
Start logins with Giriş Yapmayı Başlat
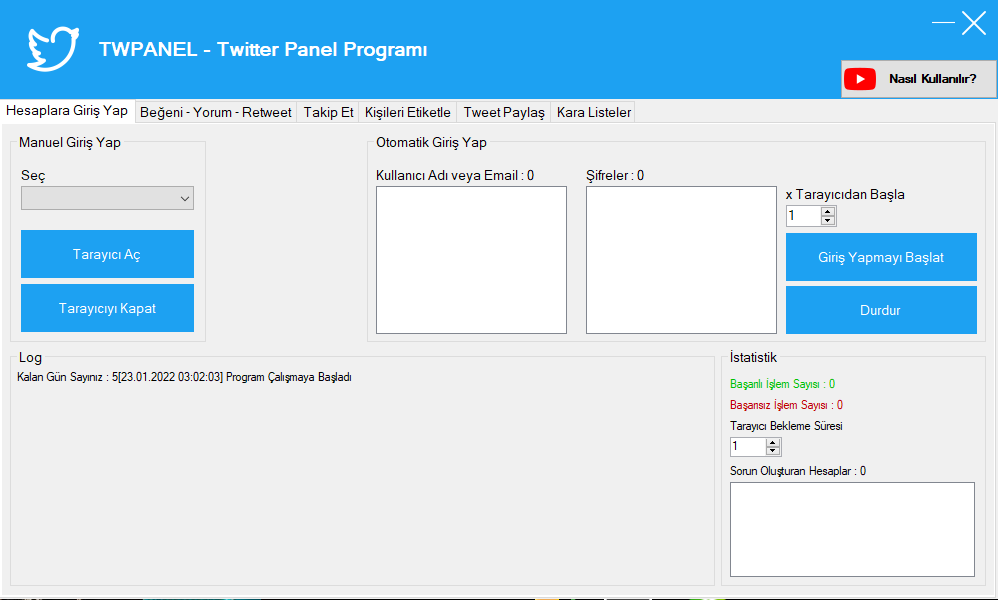point(882,257)
